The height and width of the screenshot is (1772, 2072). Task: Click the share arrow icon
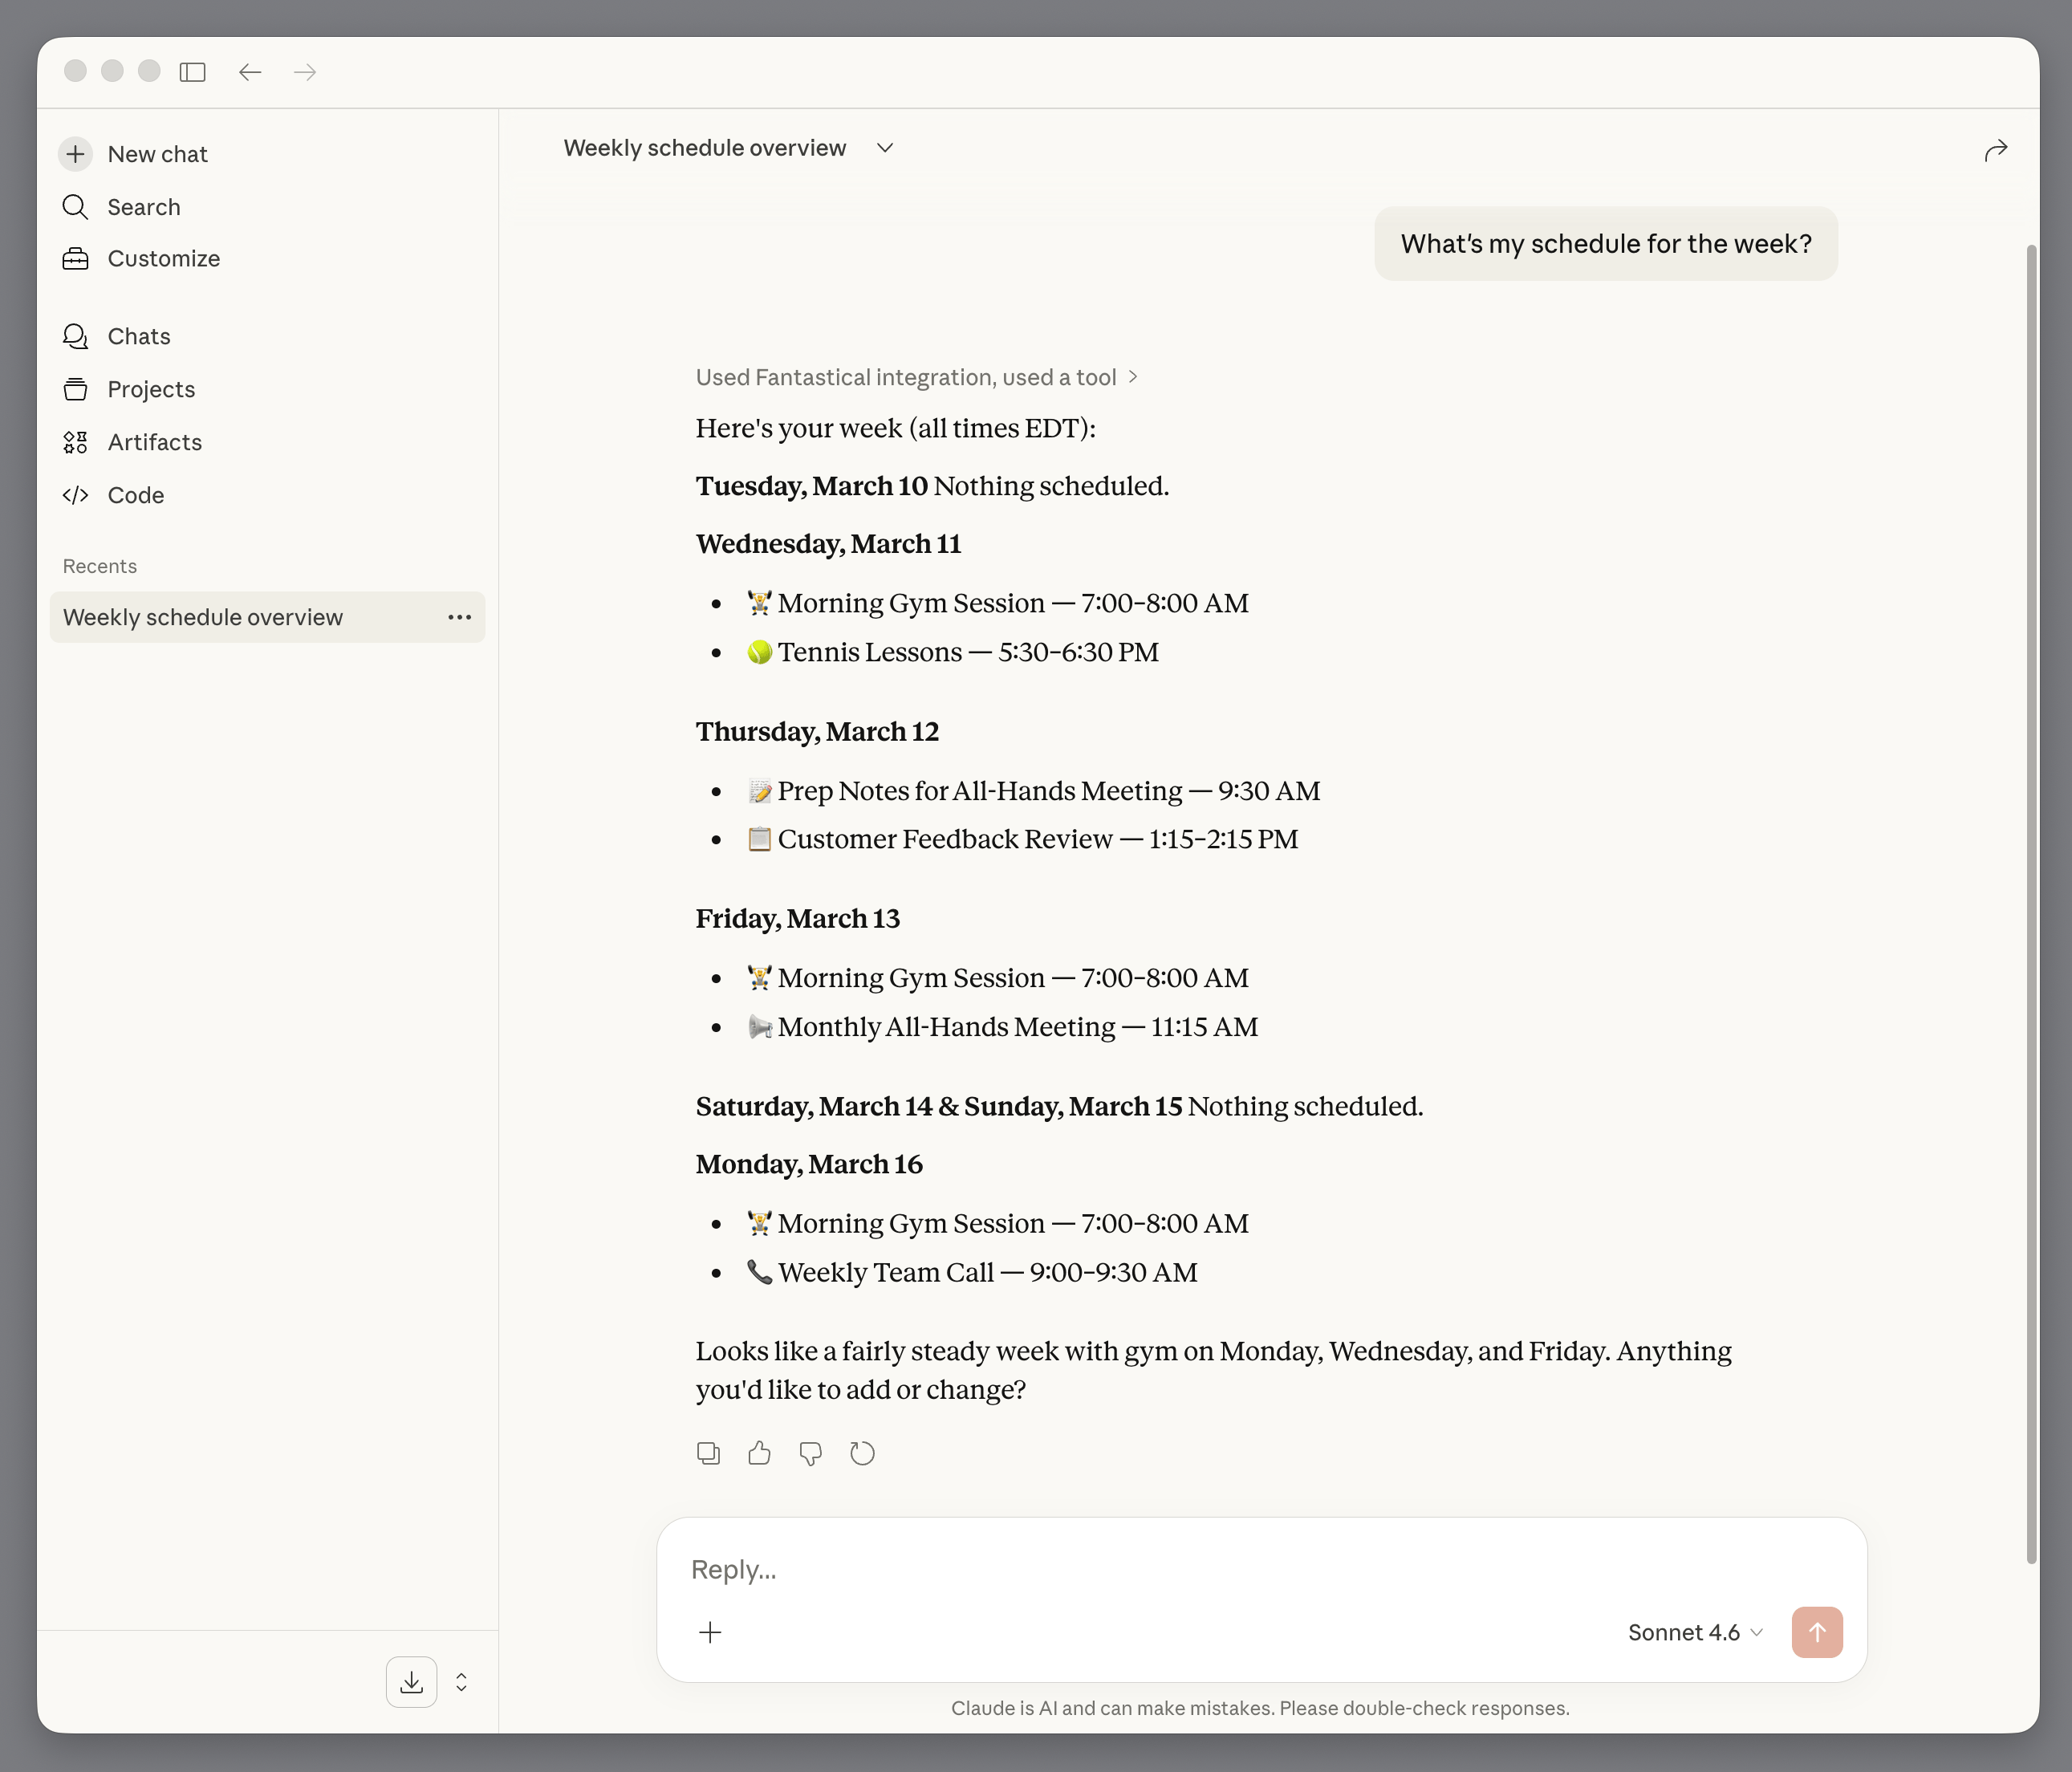click(1995, 150)
